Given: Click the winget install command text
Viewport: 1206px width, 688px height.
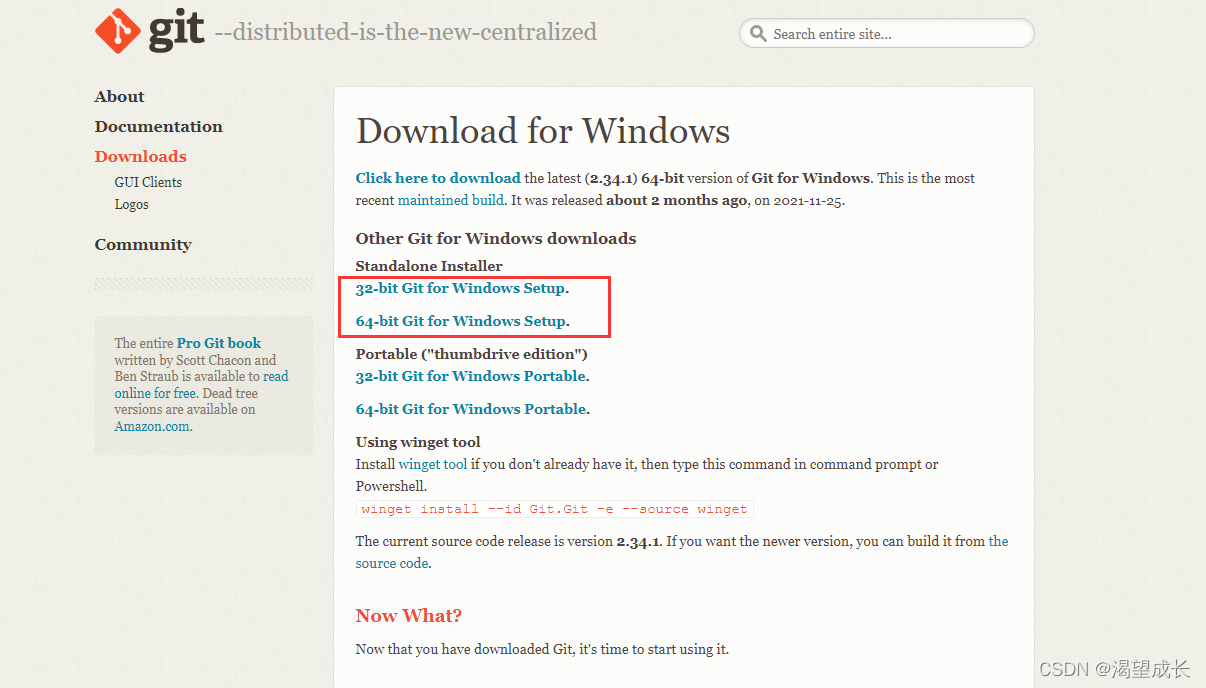Looking at the screenshot, I should [x=555, y=509].
